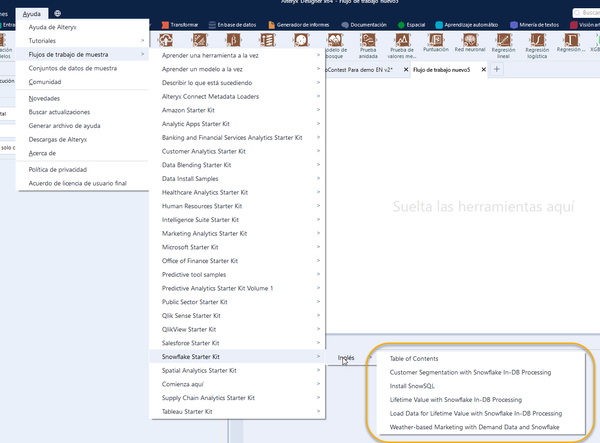Expand the Amazon Starter Kit submenu
This screenshot has height=443, width=600.
pyautogui.click(x=237, y=110)
